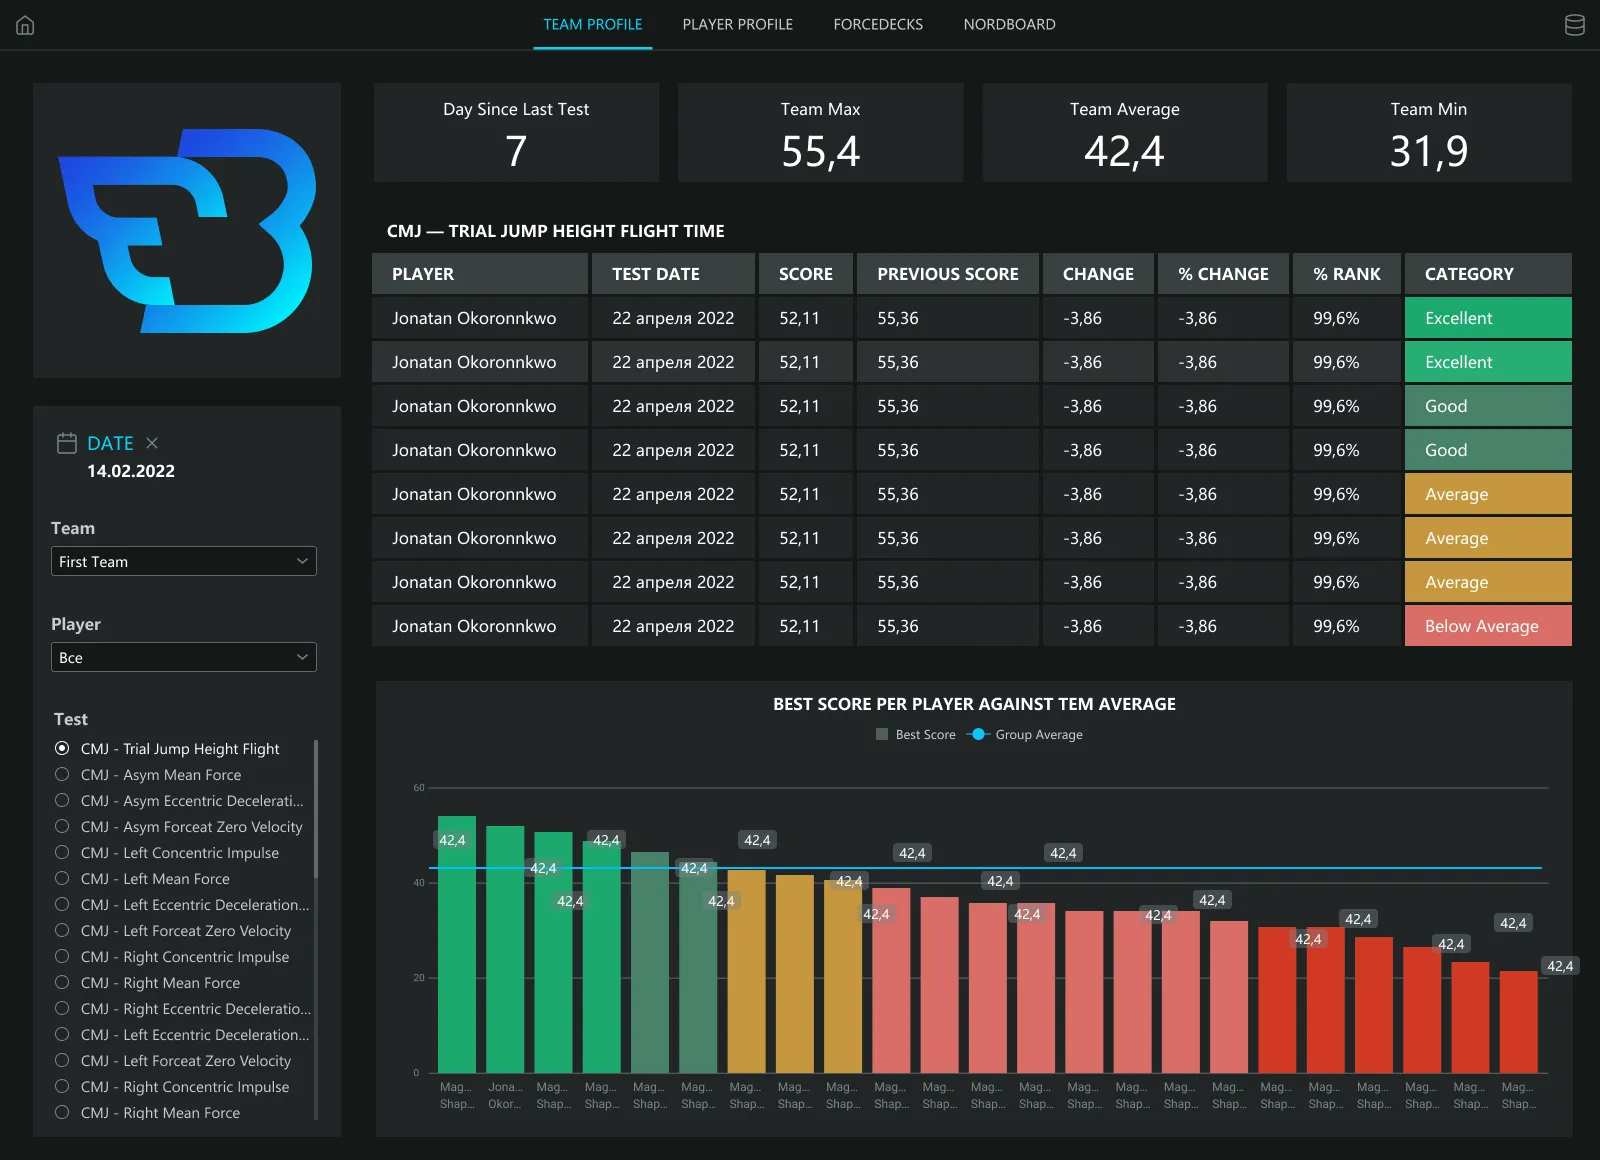
Task: Sort table by % RANK column header
Action: (1346, 274)
